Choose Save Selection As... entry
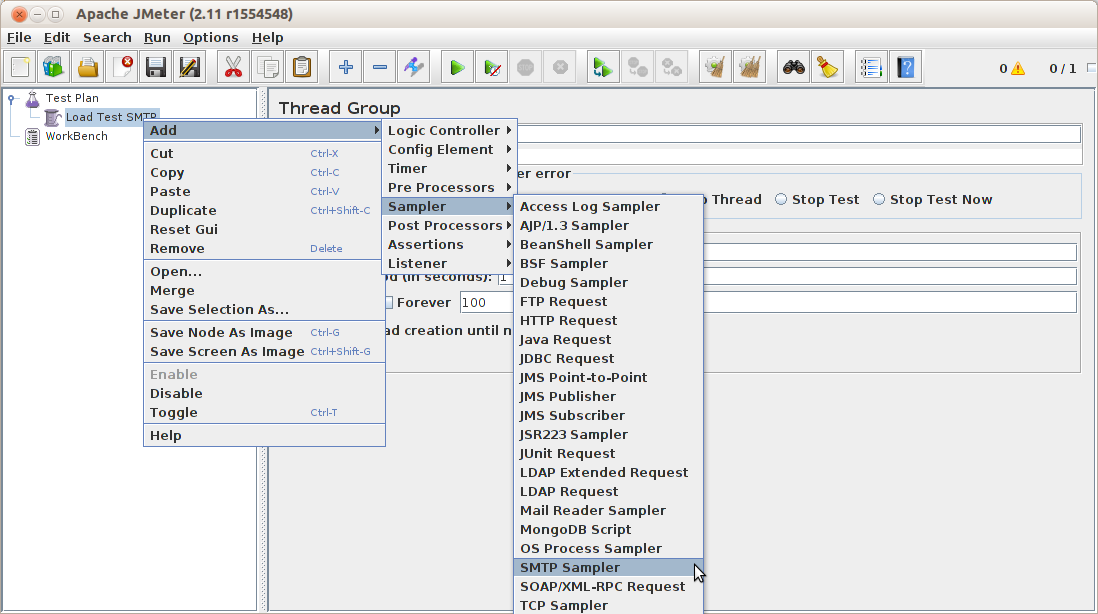Viewport: 1098px width, 614px height. click(264, 309)
